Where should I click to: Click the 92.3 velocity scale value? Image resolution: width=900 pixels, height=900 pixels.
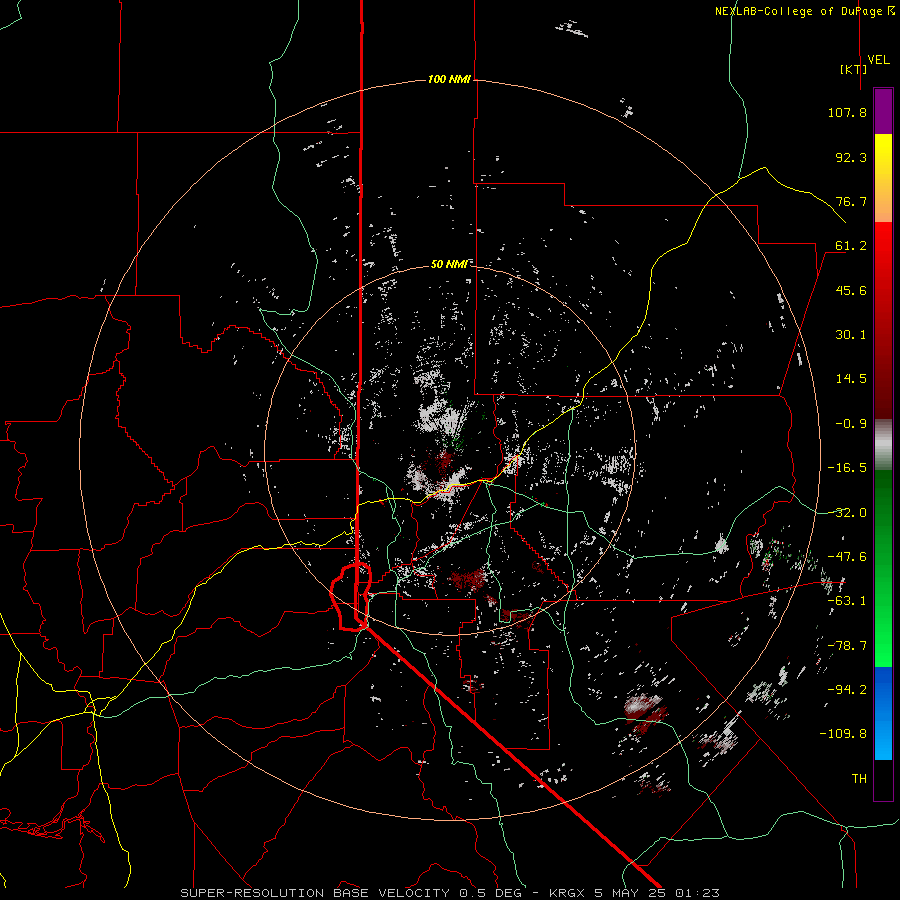pos(851,157)
